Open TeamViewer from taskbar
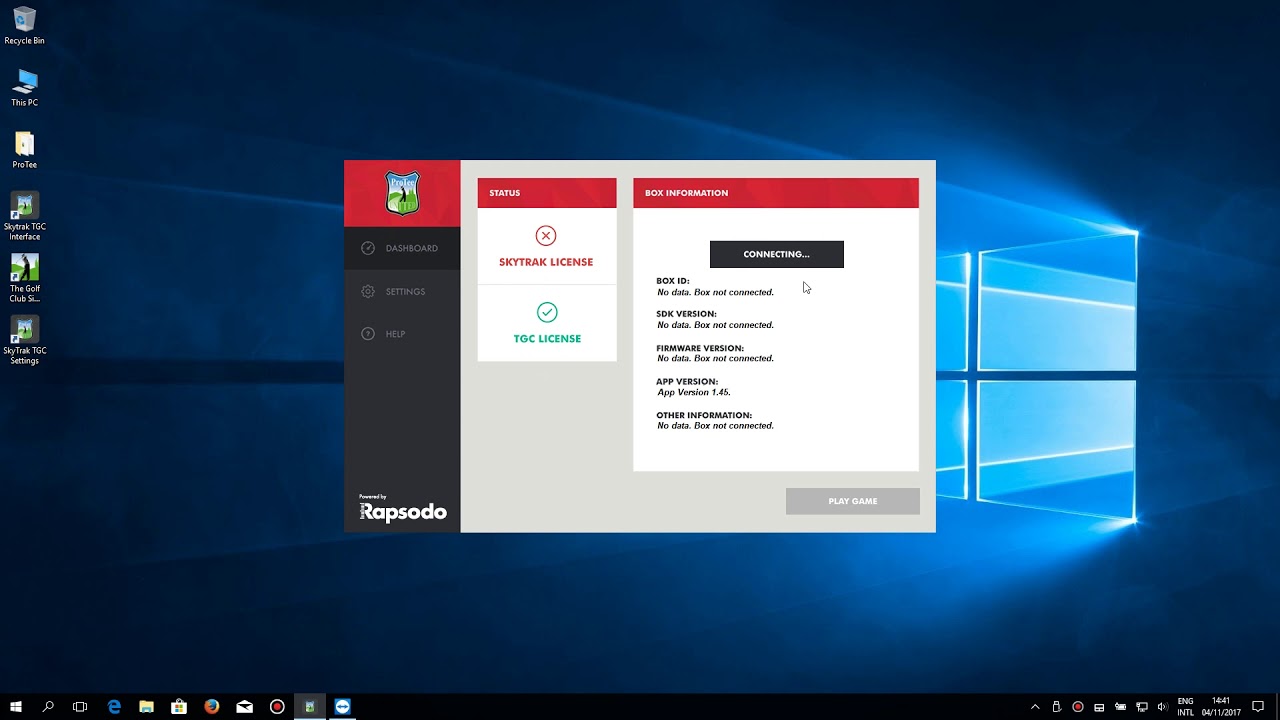This screenshot has height=720, width=1280. [x=343, y=706]
